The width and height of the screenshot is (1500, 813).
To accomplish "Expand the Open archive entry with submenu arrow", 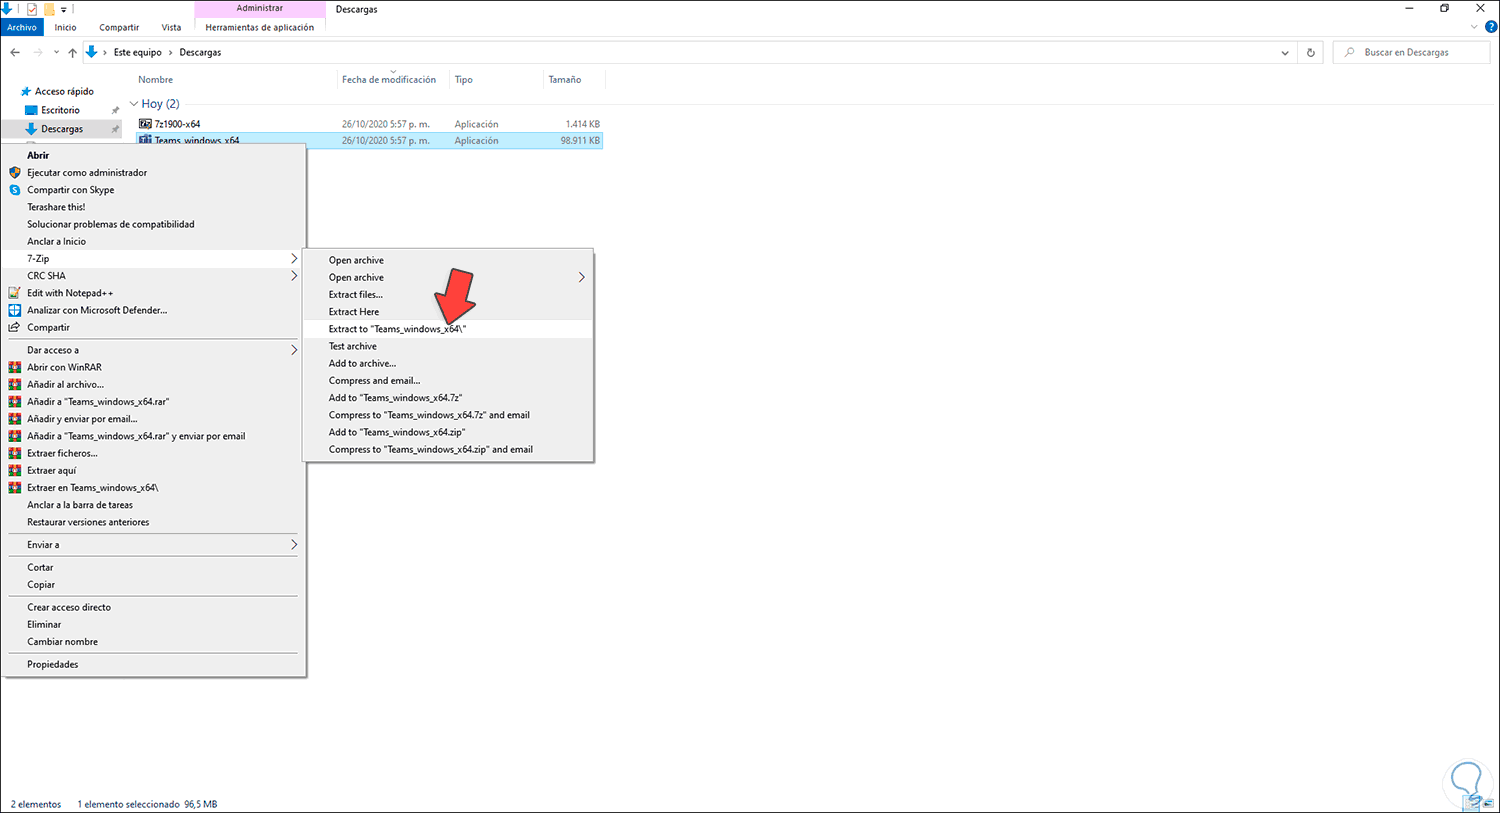I will tap(448, 277).
